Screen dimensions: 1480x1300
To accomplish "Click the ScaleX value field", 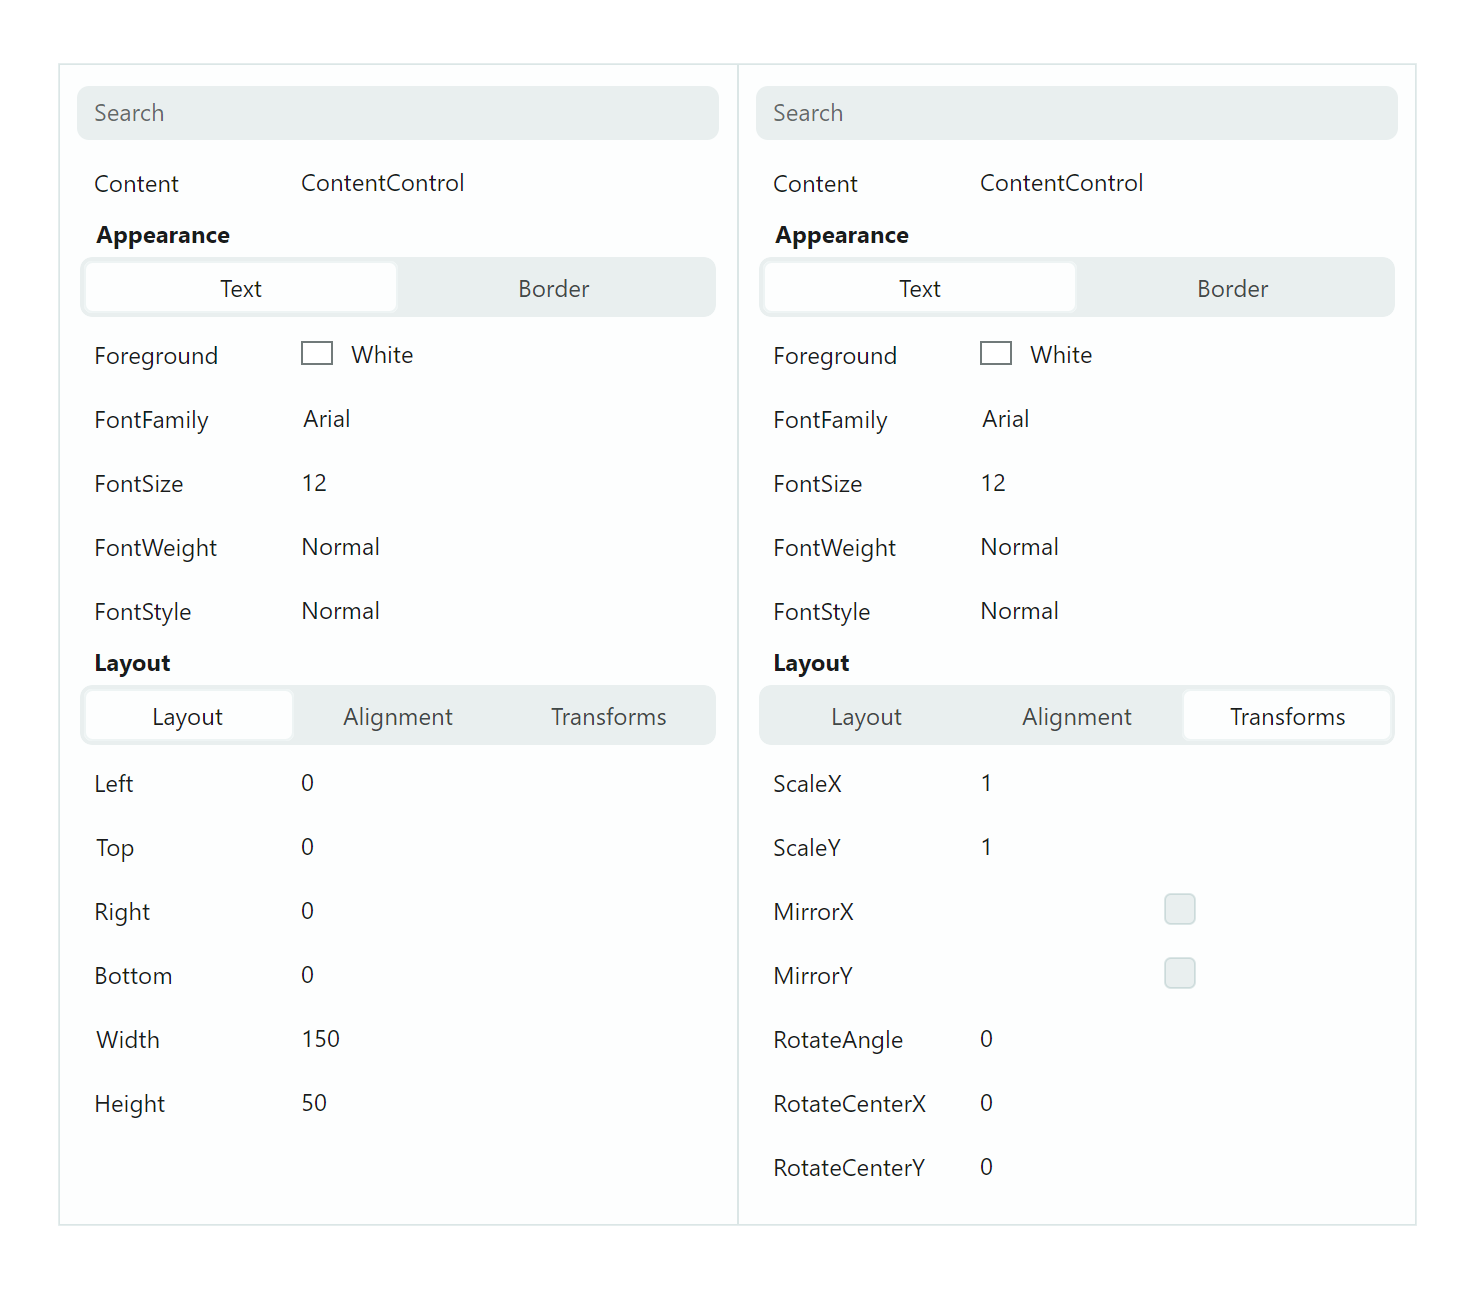I will coord(987,783).
